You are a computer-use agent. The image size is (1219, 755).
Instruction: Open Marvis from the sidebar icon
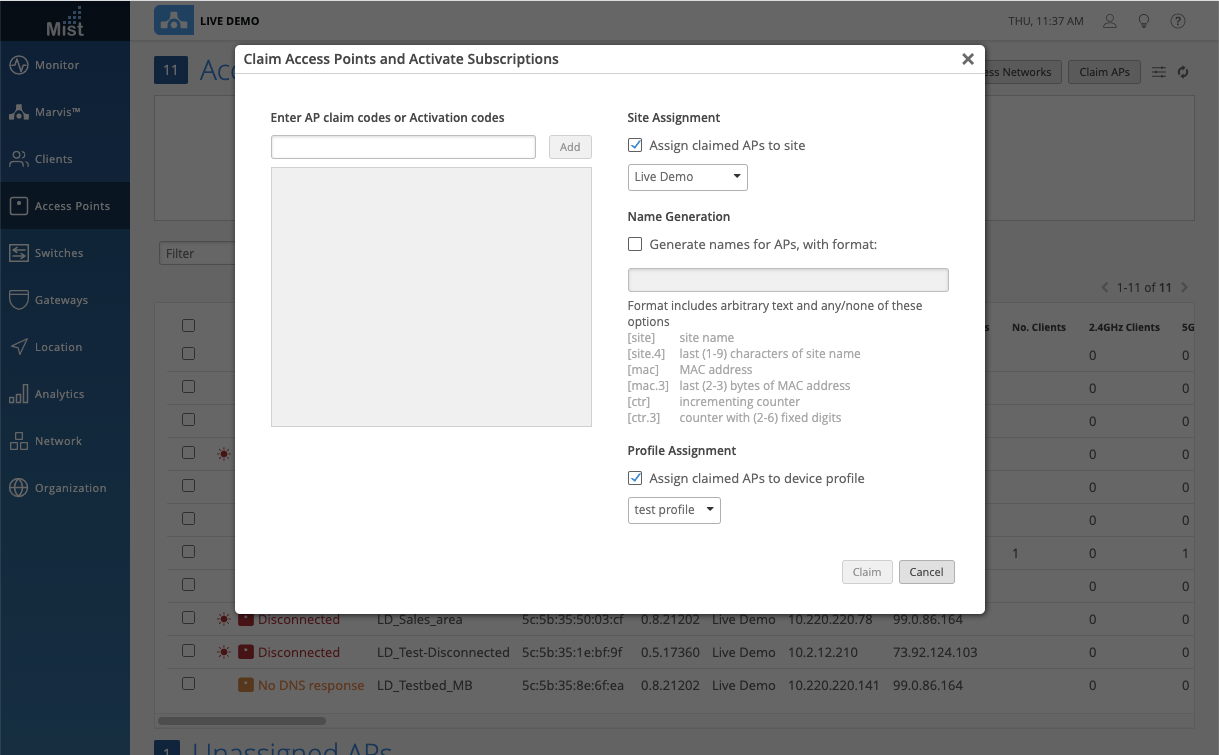[x=18, y=112]
